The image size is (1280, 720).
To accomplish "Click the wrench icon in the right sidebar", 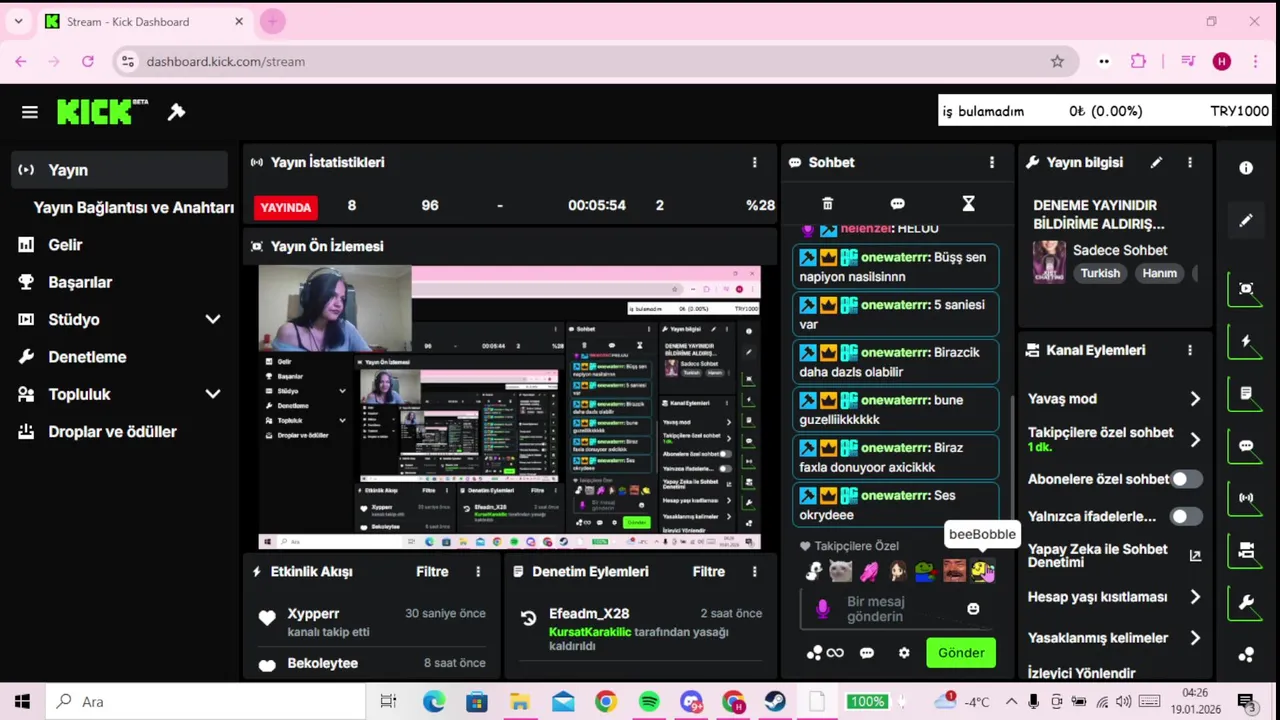I will point(1246,603).
